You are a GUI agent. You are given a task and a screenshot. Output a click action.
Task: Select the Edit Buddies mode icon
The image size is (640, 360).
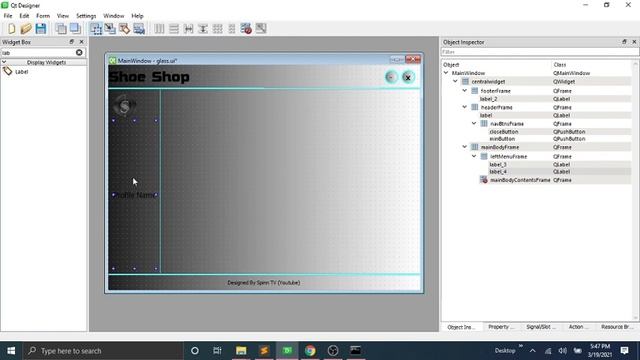coord(124,29)
